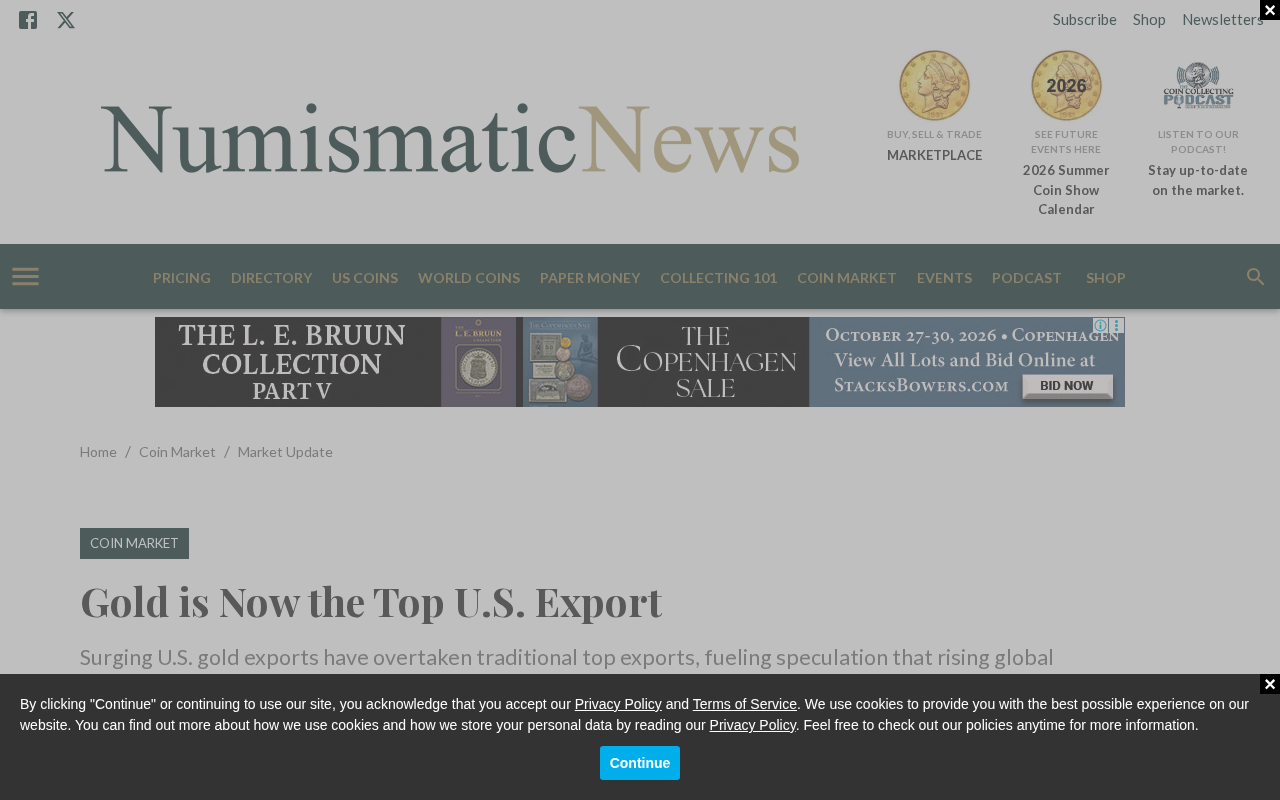Viewport: 1280px width, 800px height.
Task: Open the Paper Money section
Action: point(590,278)
